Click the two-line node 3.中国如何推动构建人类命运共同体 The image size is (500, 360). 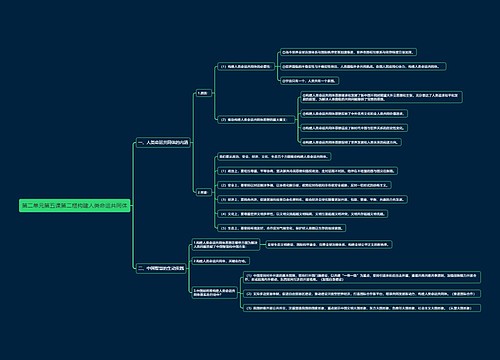(x=214, y=293)
